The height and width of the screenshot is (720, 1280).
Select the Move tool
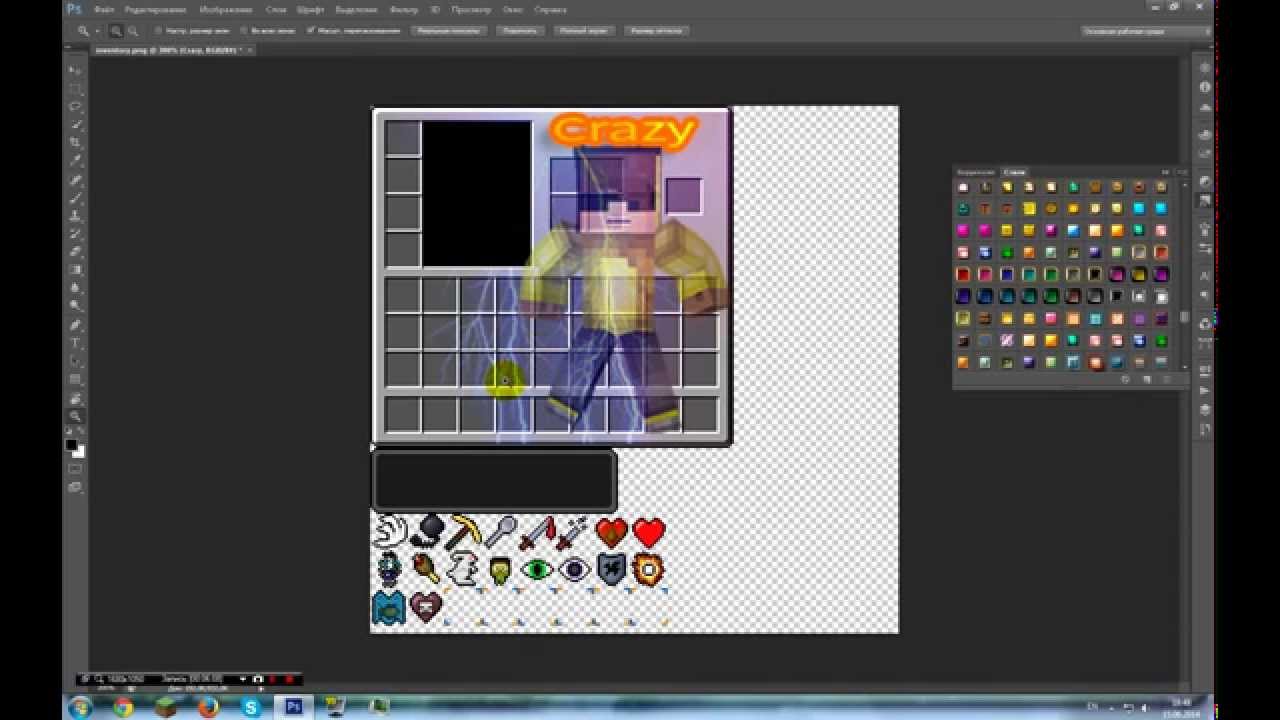pyautogui.click(x=75, y=70)
